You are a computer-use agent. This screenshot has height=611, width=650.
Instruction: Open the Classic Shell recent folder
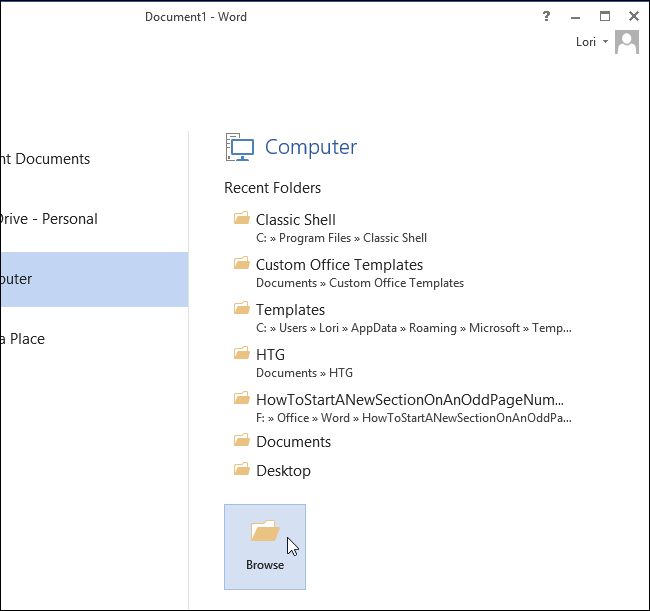(x=296, y=220)
